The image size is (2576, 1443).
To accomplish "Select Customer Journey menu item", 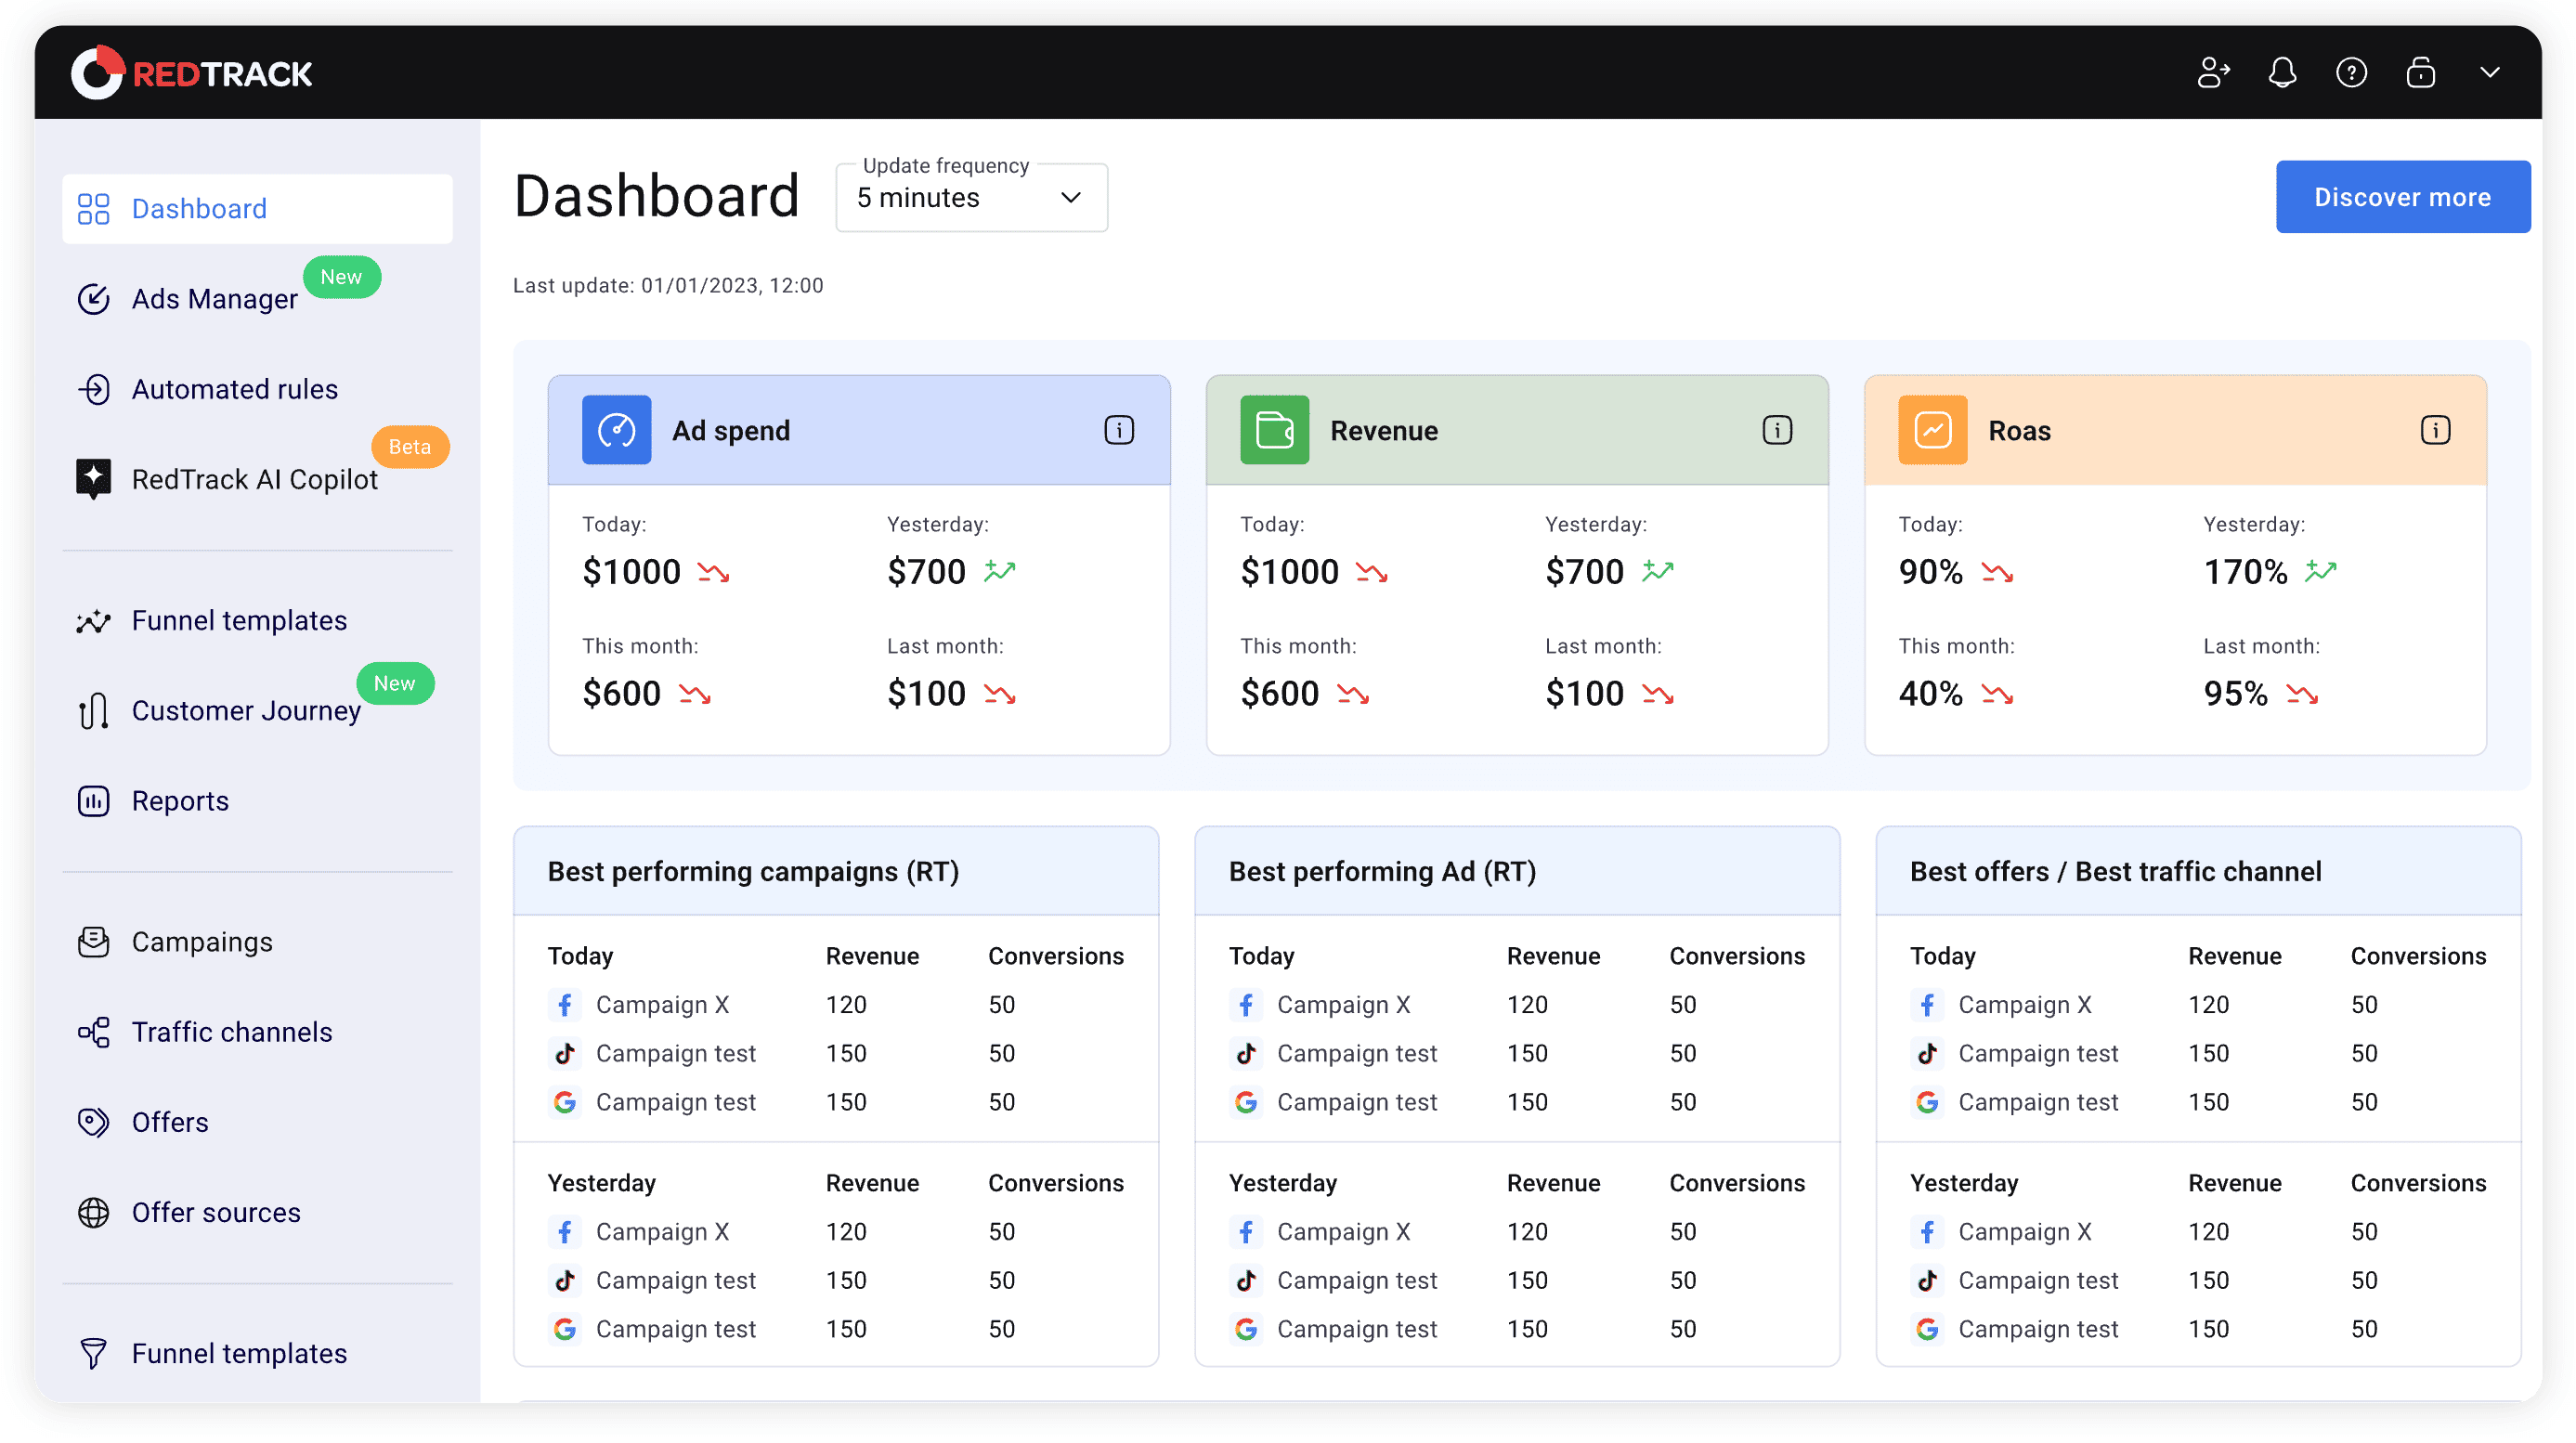I will tap(245, 710).
